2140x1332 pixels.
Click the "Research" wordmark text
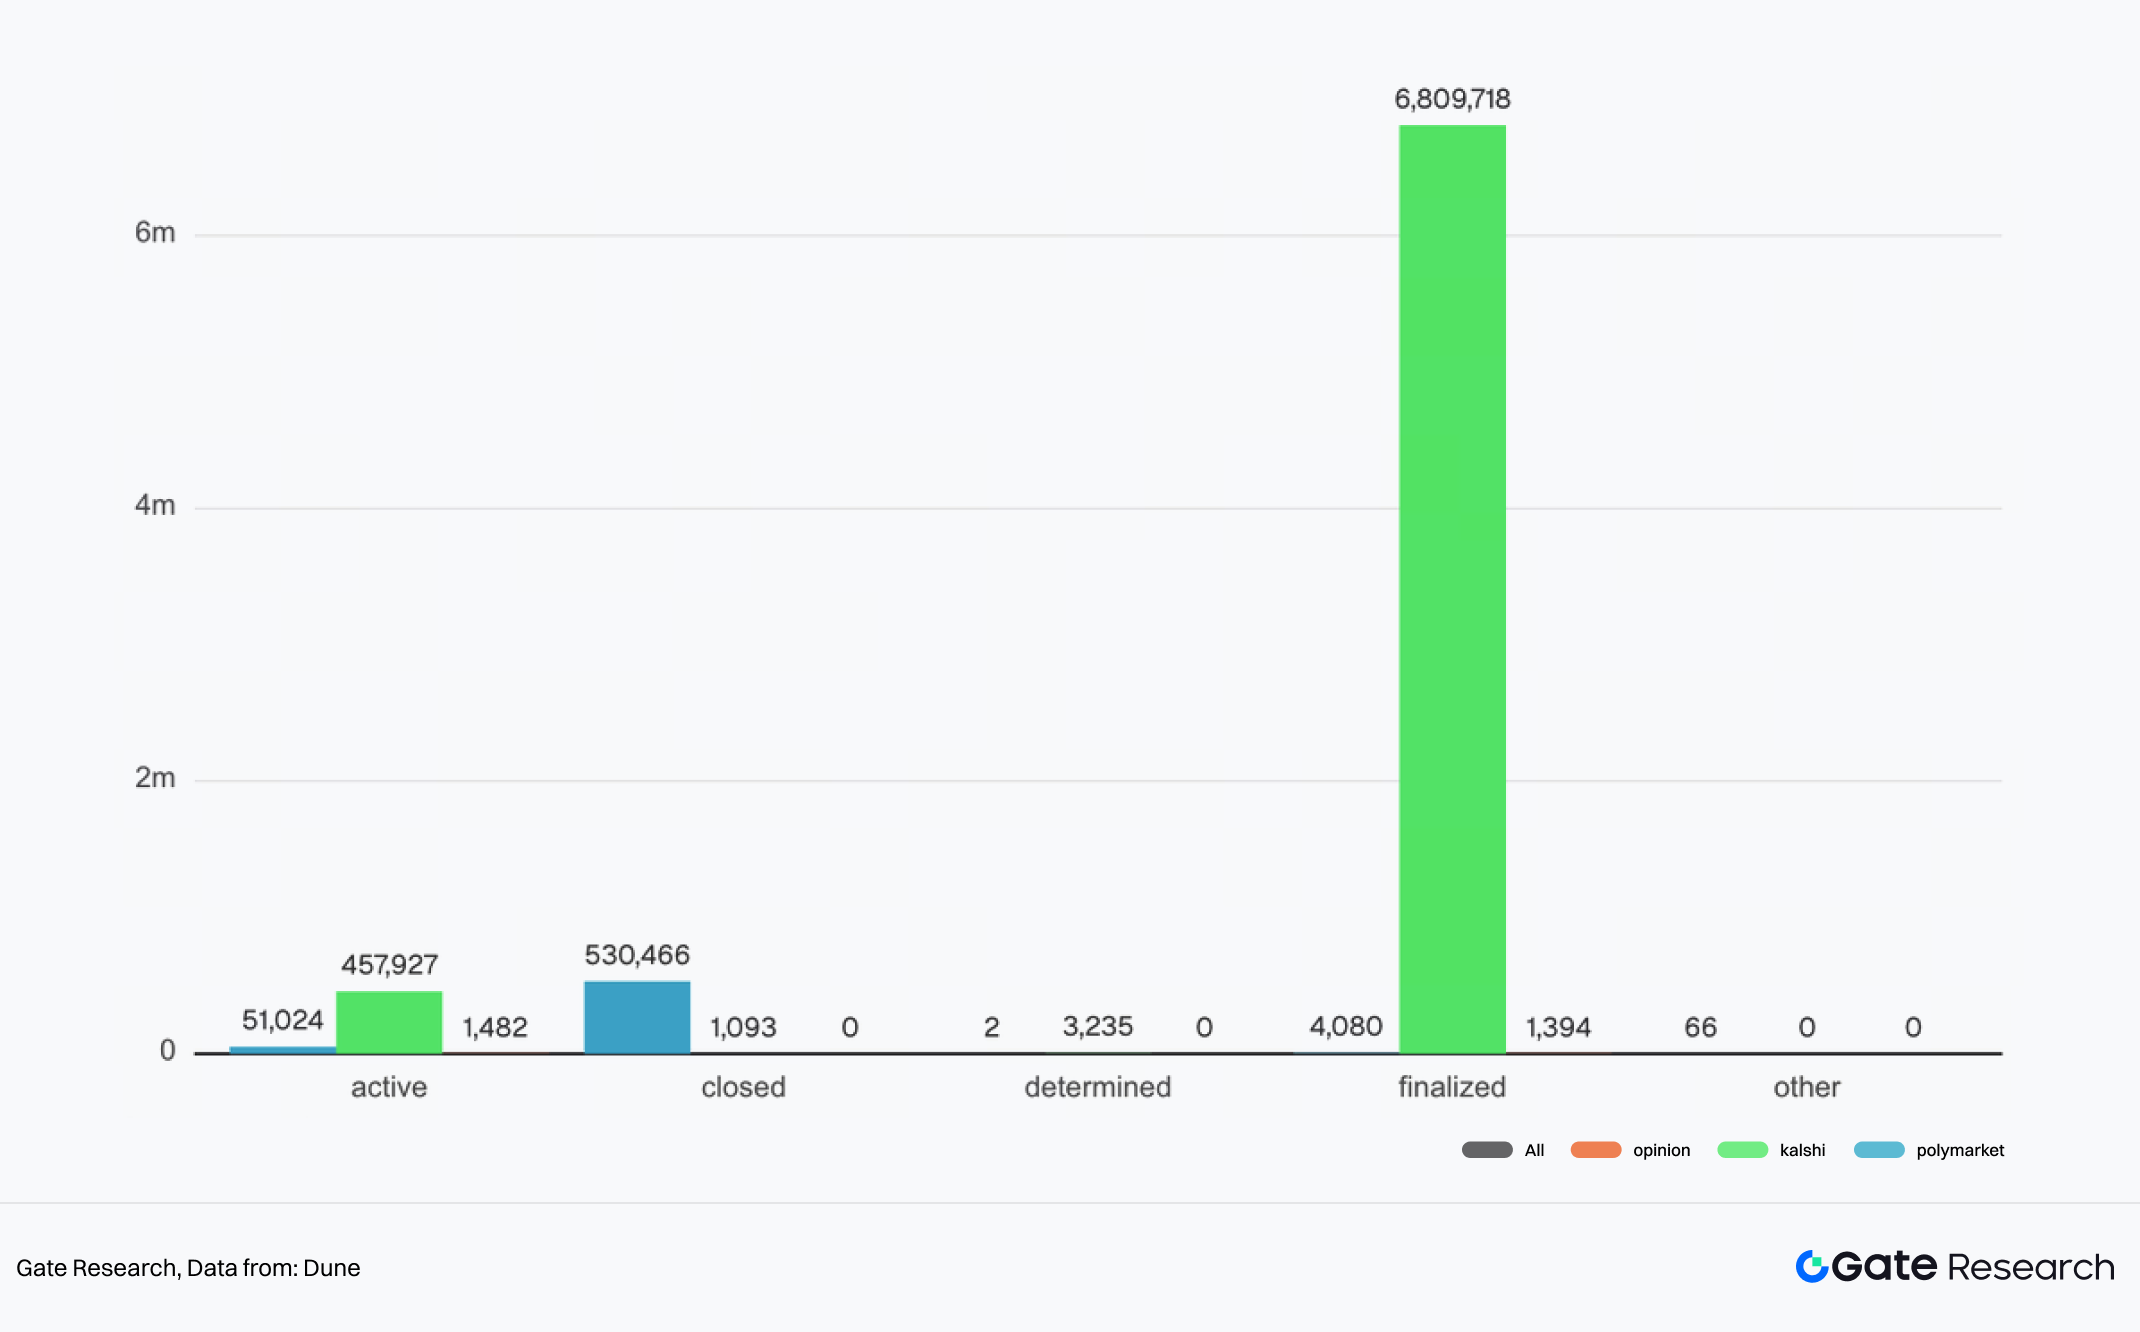[x=2030, y=1267]
